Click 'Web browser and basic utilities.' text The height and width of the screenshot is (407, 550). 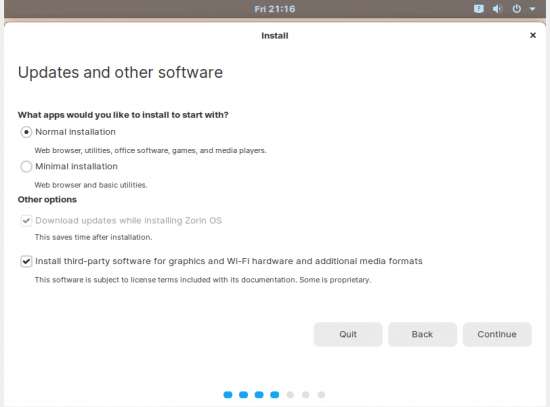point(91,185)
